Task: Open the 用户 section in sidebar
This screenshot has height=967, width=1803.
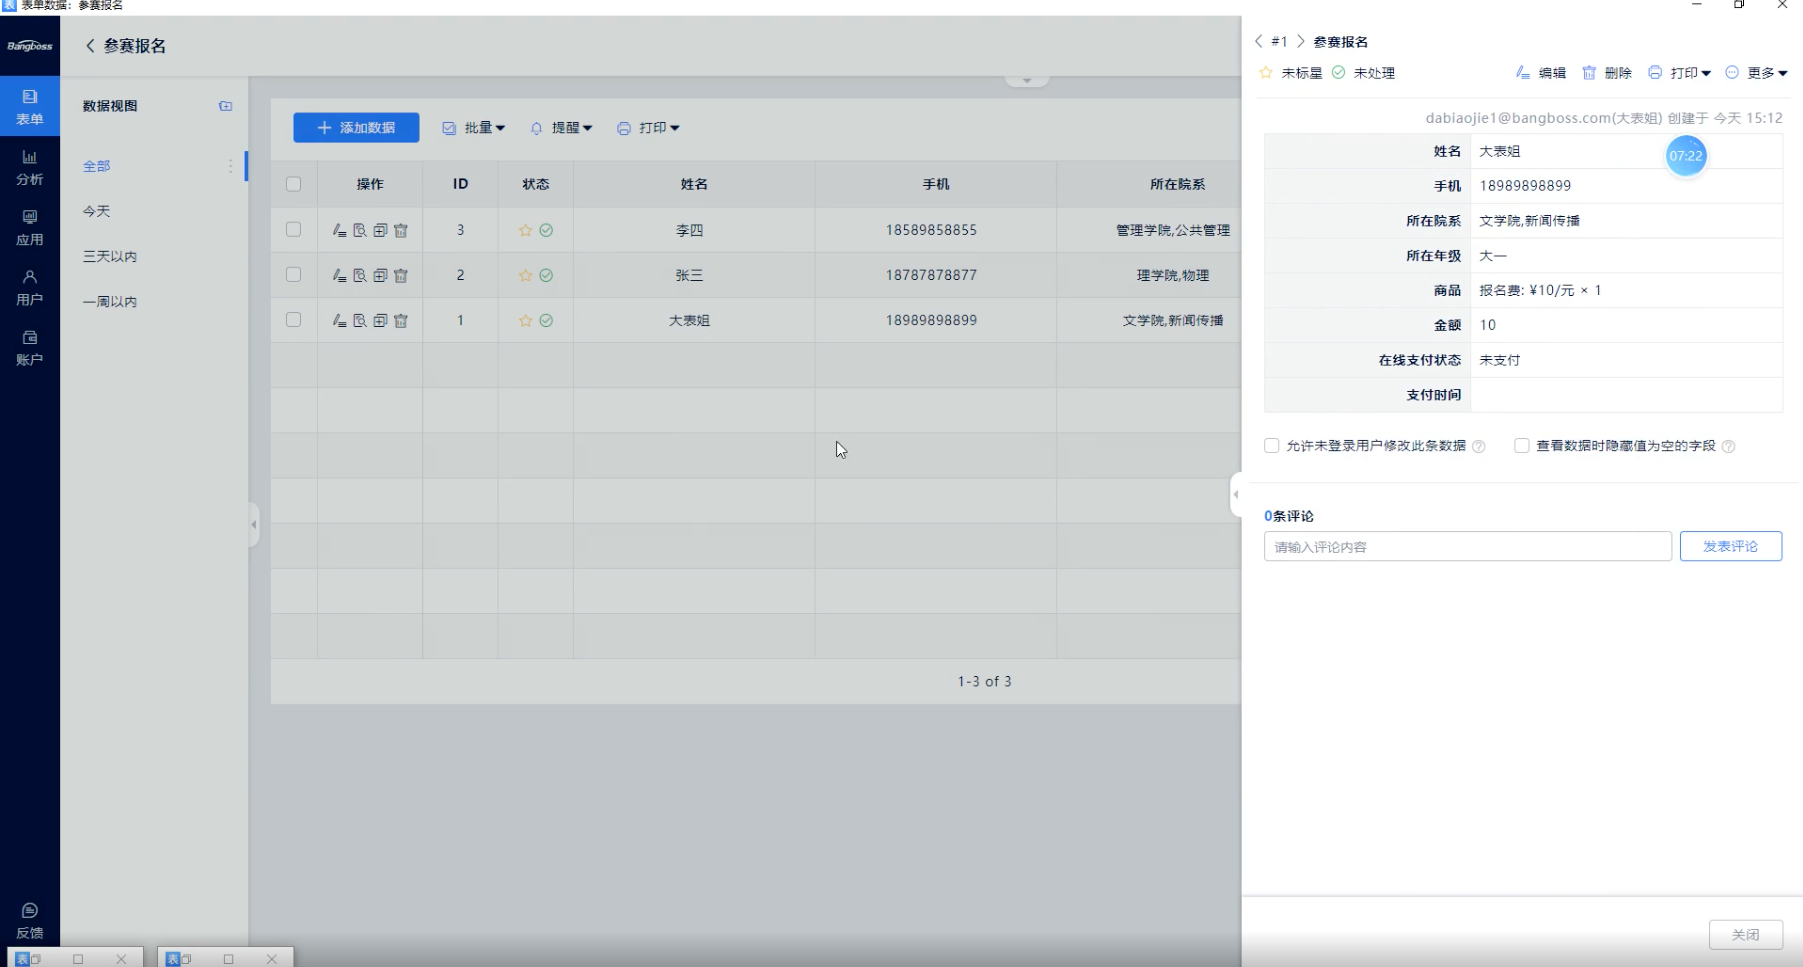Action: click(x=29, y=287)
